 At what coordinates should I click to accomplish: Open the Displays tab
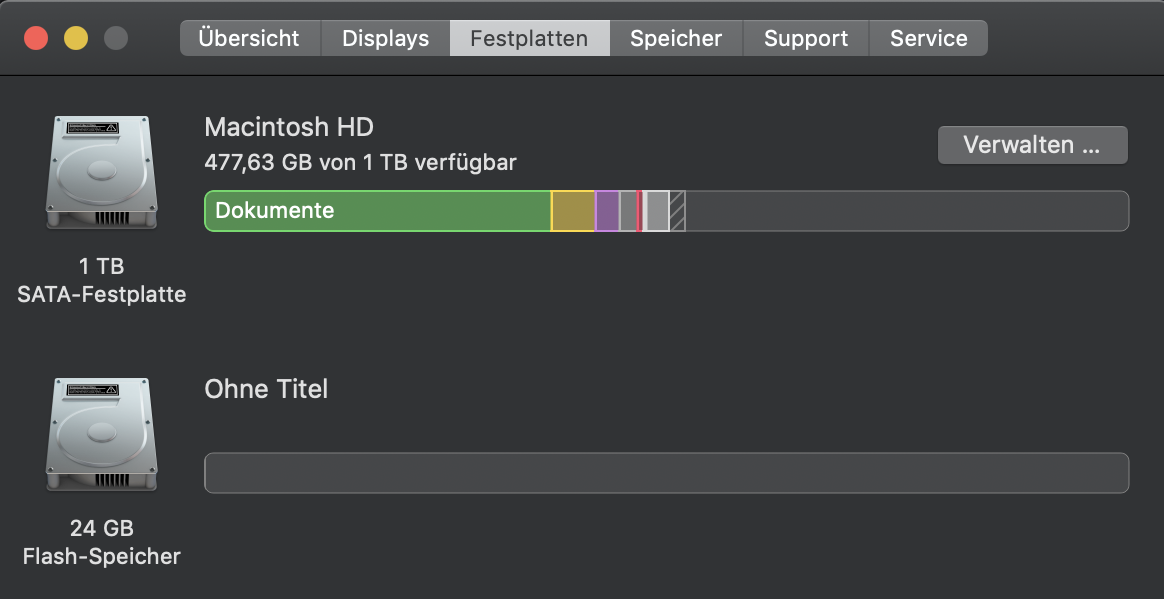tap(385, 39)
